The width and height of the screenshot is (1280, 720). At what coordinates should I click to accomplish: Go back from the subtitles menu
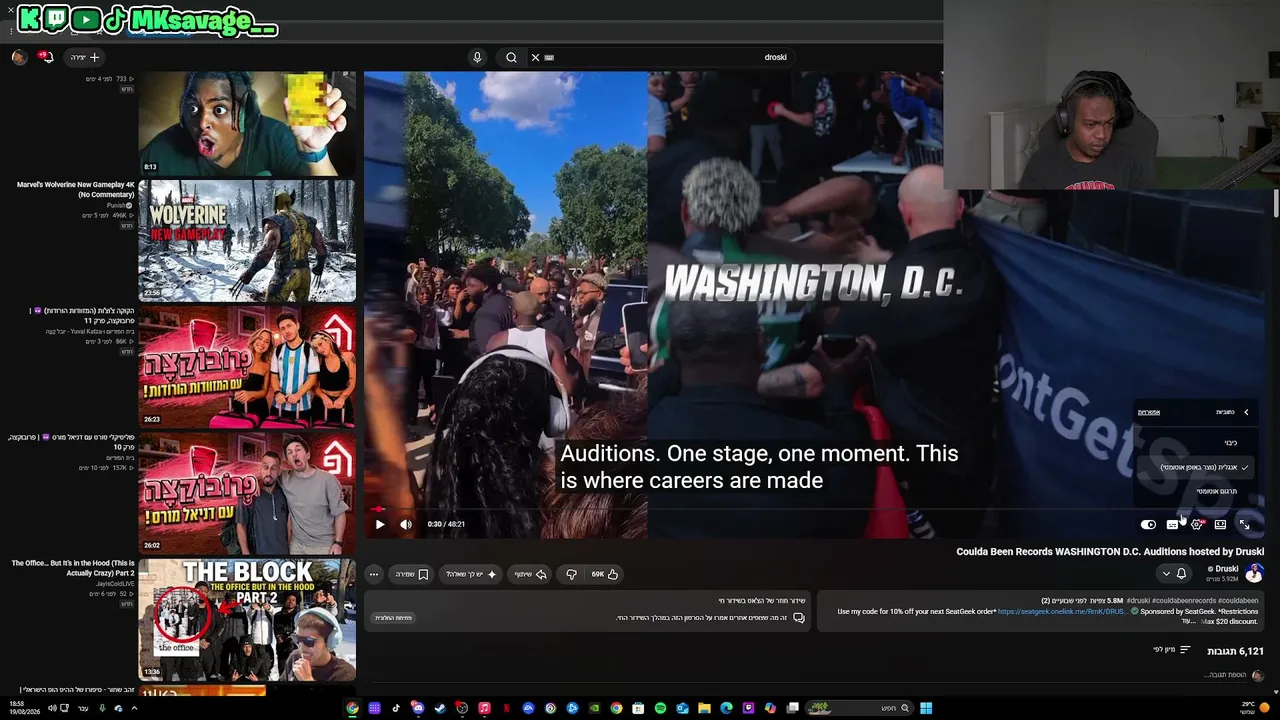pyautogui.click(x=1246, y=412)
